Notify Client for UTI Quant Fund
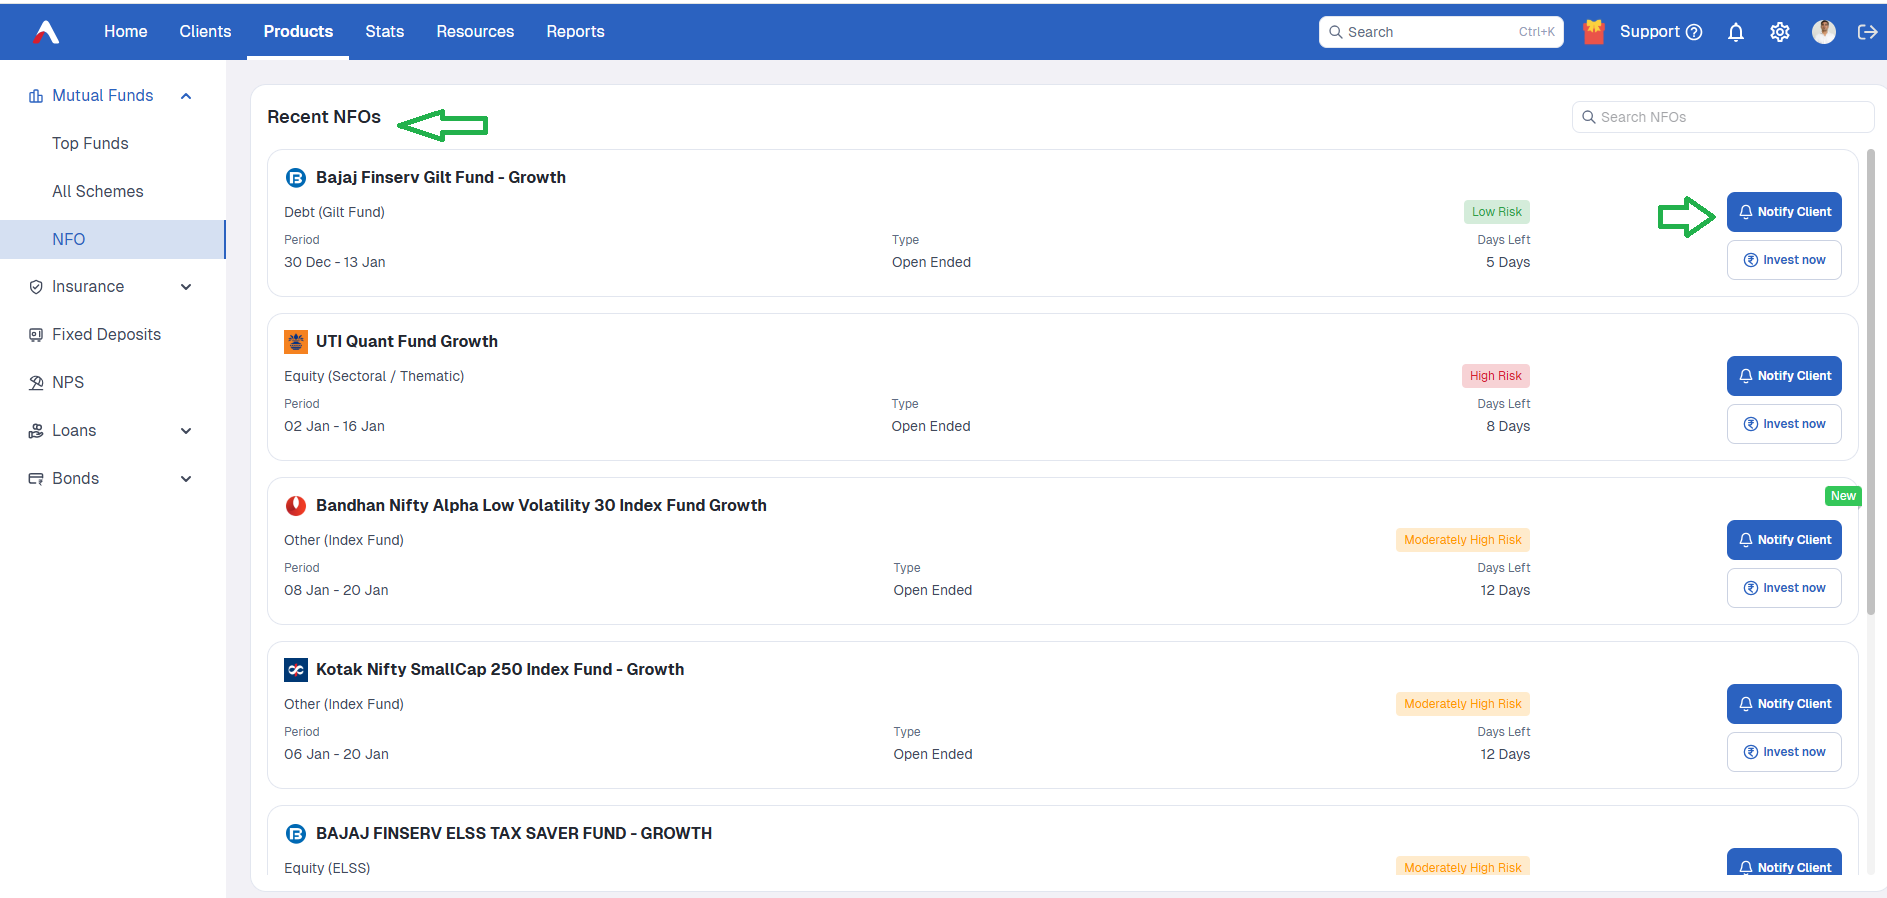 (x=1784, y=376)
